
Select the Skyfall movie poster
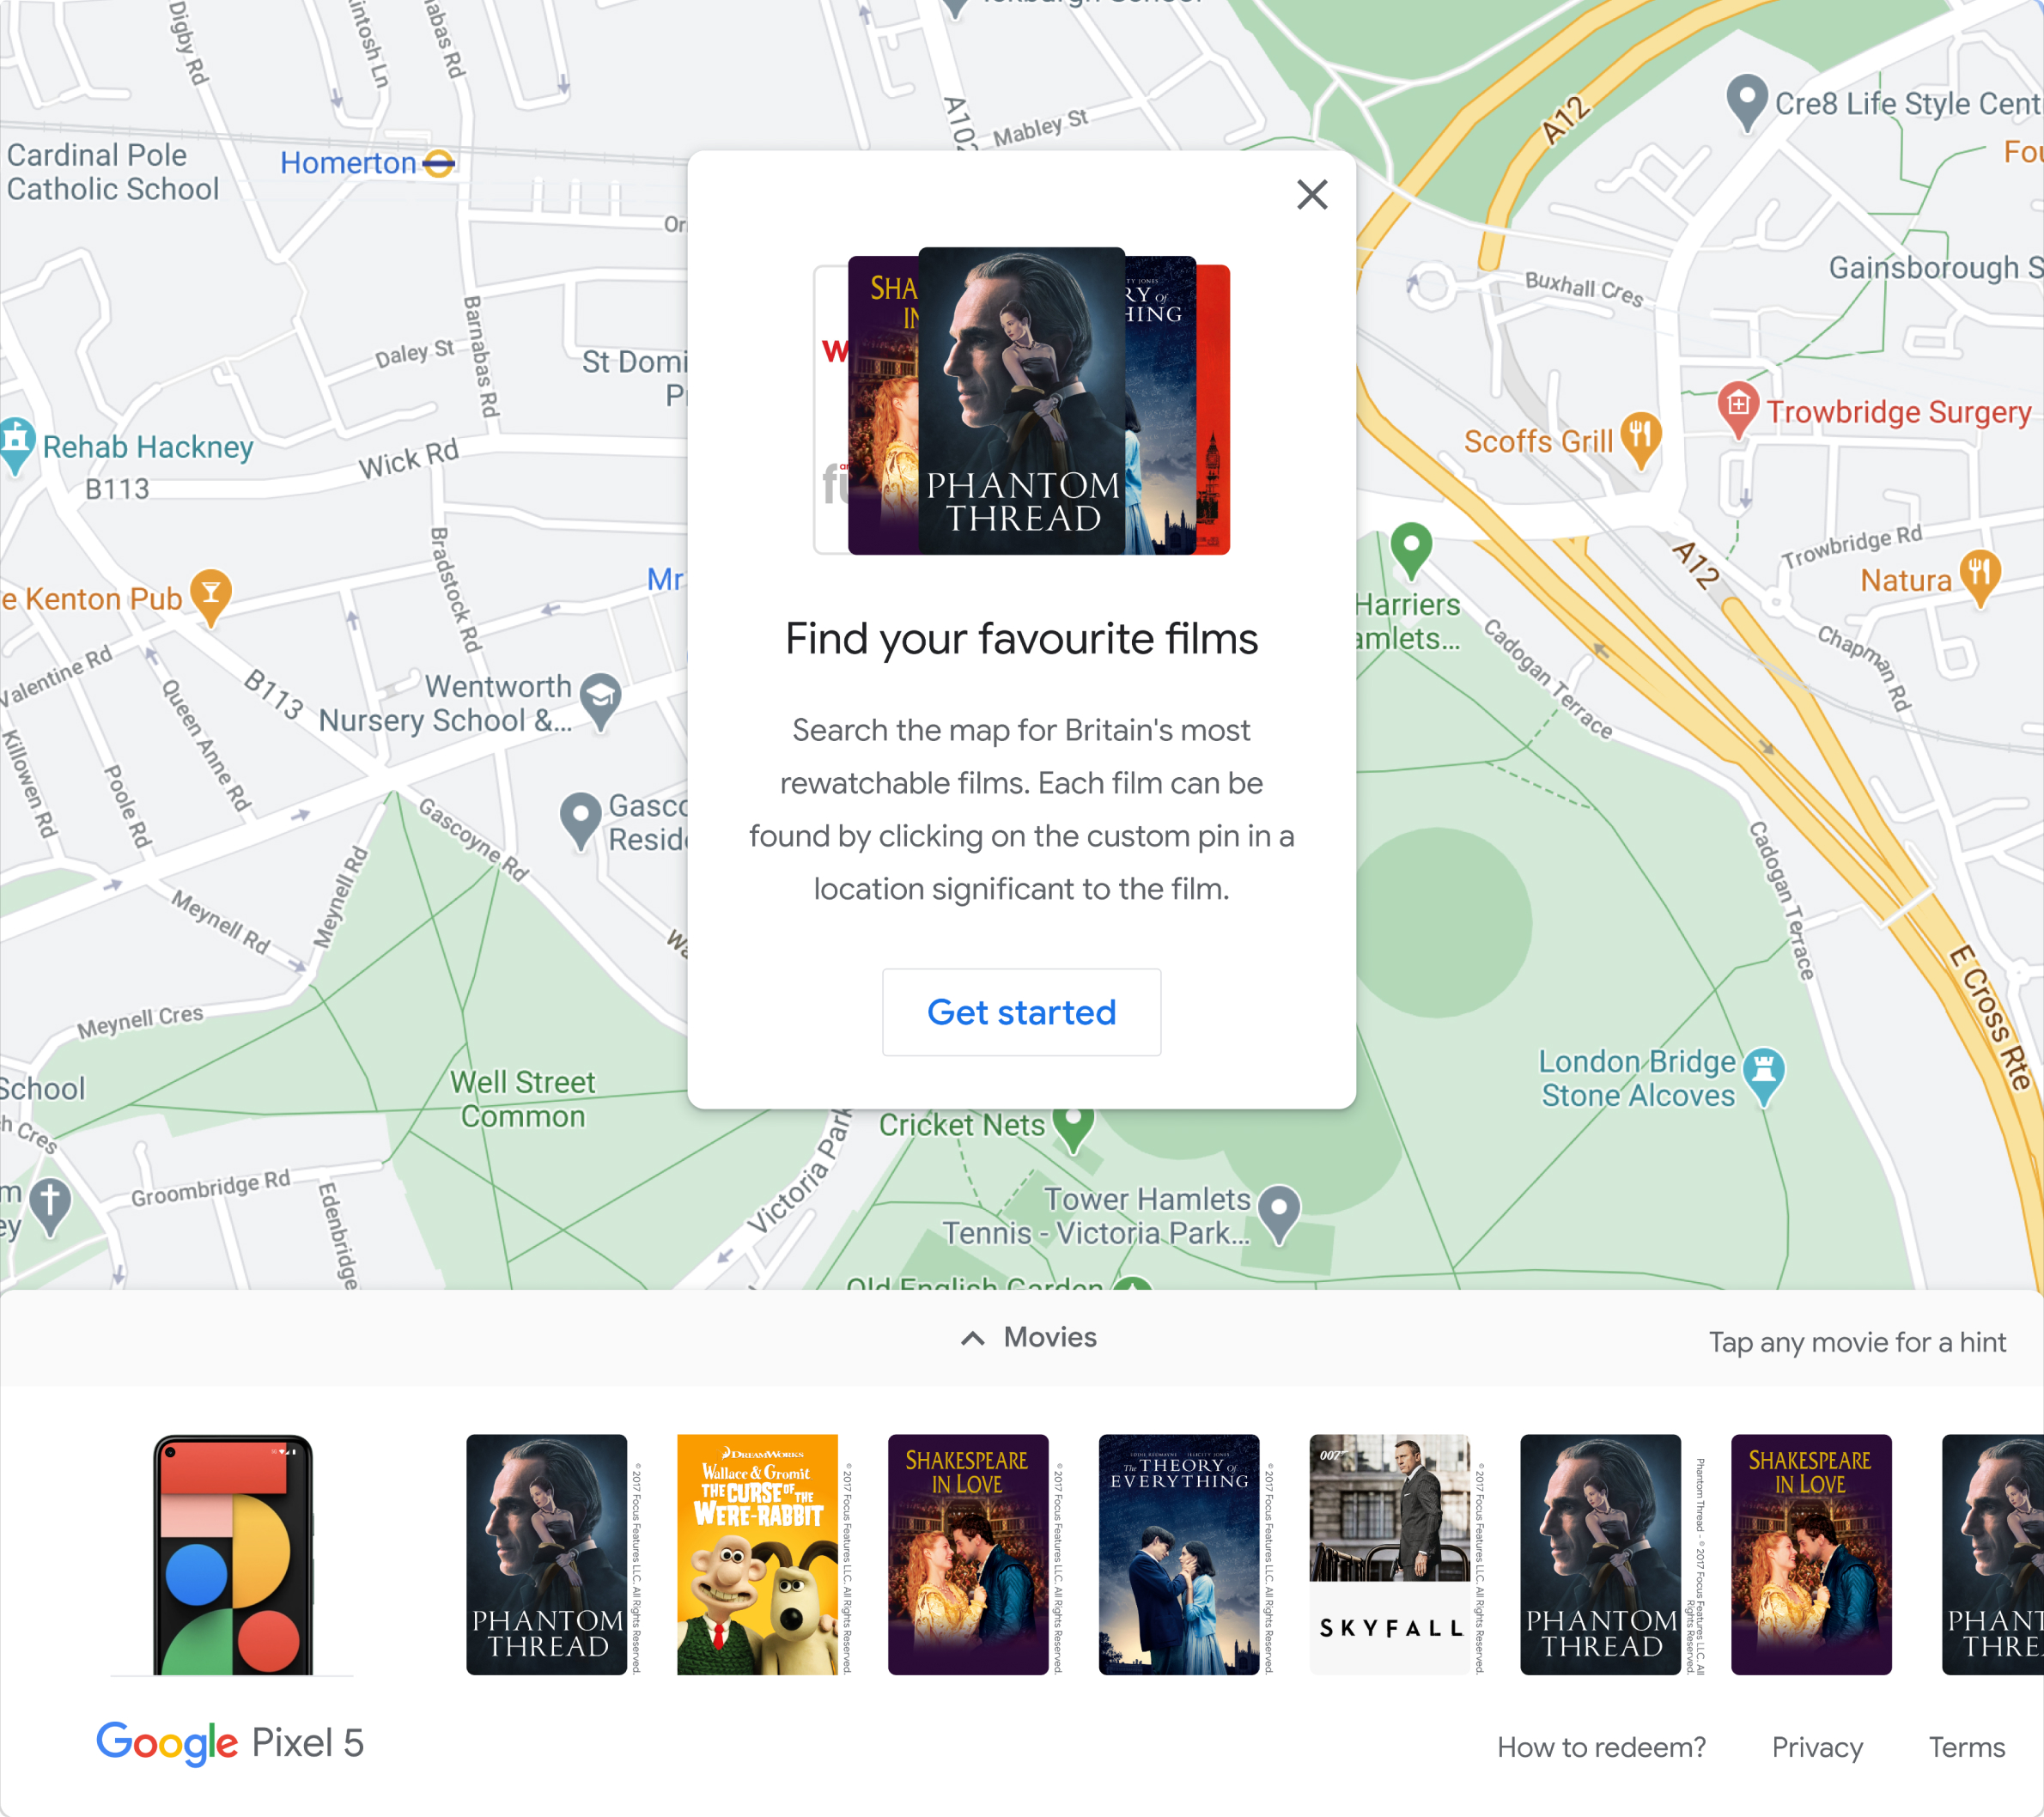pyautogui.click(x=1390, y=1554)
